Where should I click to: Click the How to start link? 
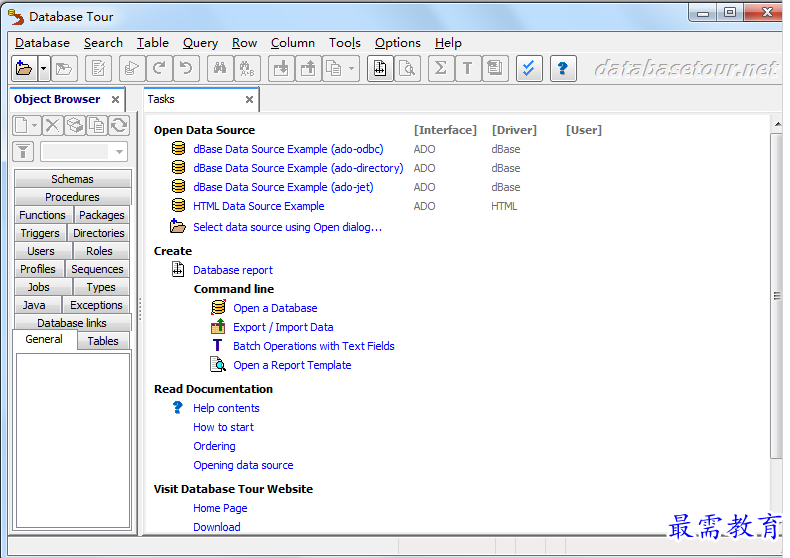click(x=224, y=427)
